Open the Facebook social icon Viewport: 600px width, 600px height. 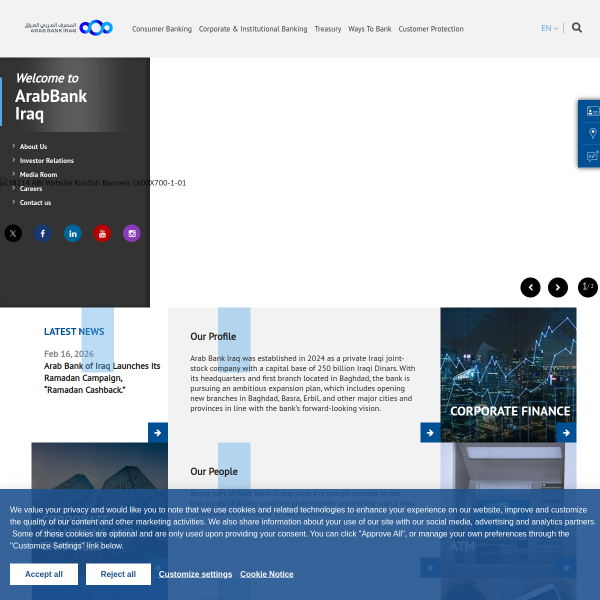[x=43, y=233]
